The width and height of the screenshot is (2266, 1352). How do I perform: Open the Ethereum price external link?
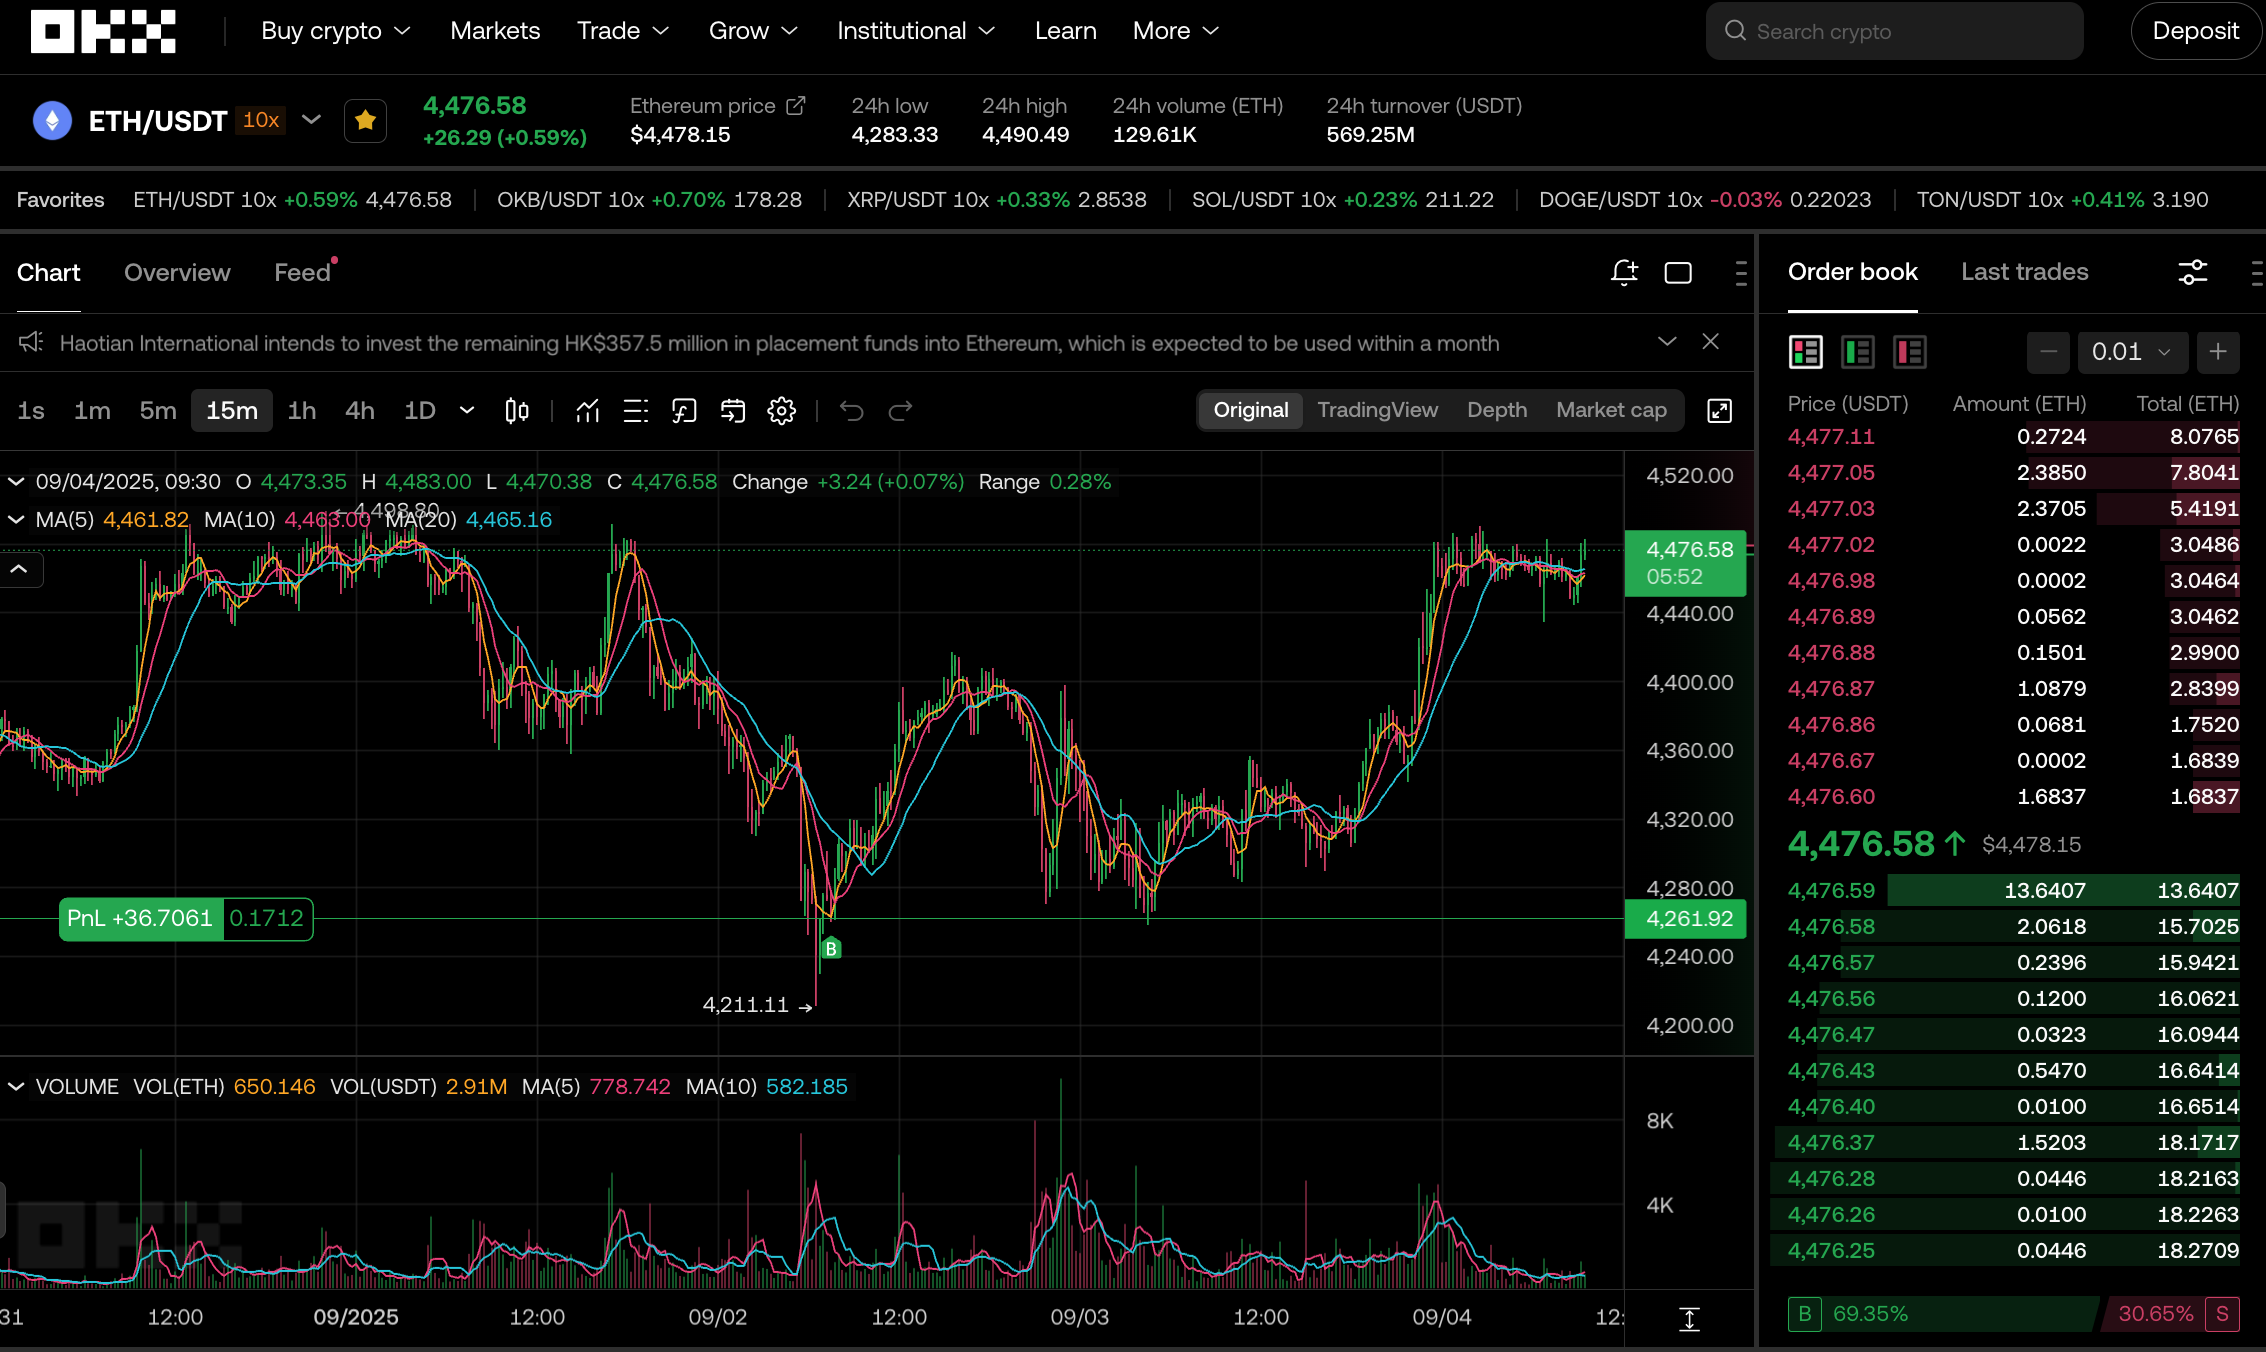click(x=796, y=106)
